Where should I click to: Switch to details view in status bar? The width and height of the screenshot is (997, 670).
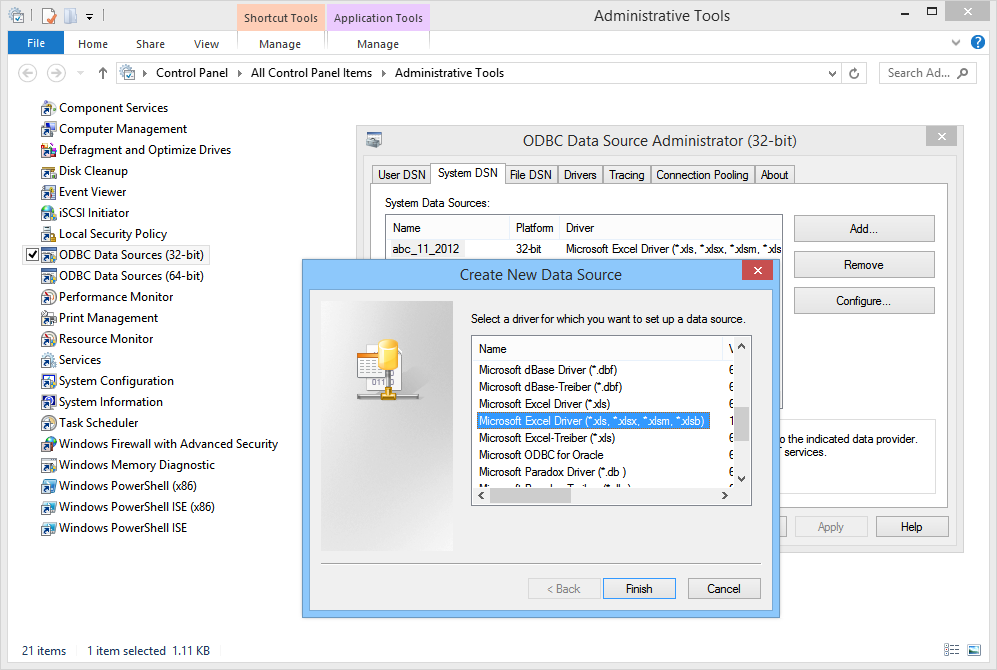pos(951,650)
